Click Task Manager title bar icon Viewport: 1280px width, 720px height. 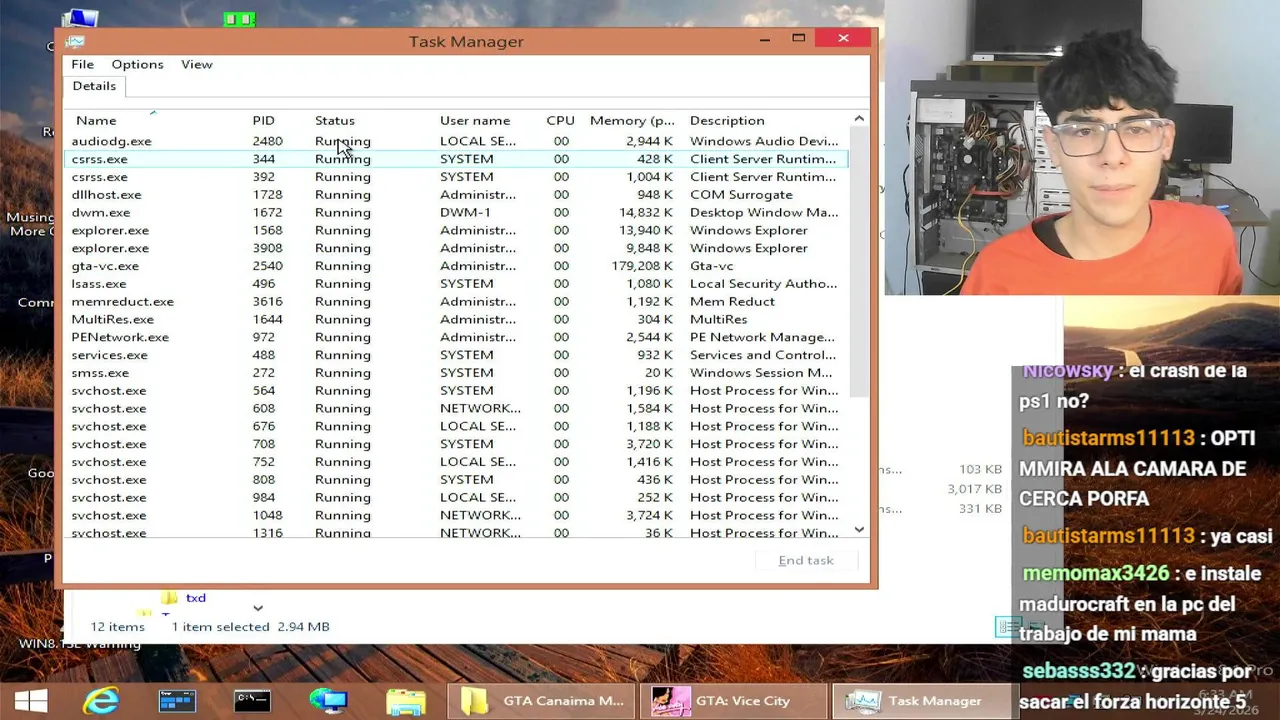point(75,41)
